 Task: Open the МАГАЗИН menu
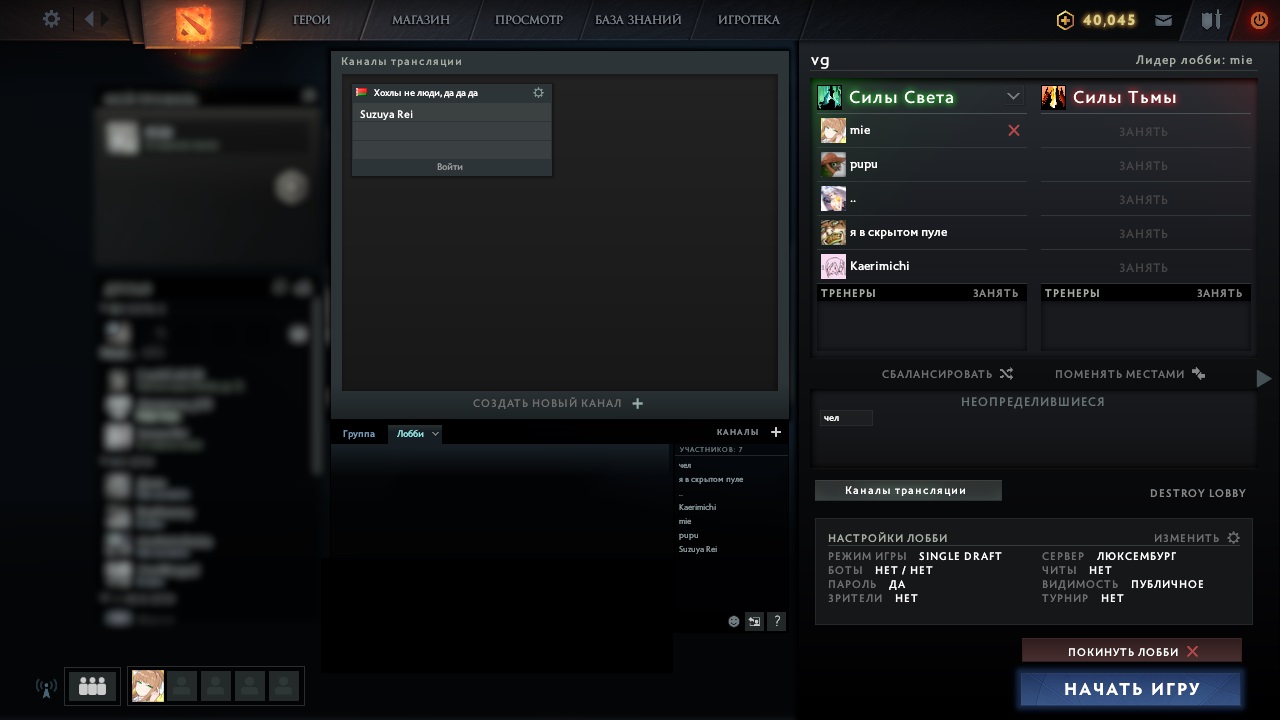pos(420,20)
